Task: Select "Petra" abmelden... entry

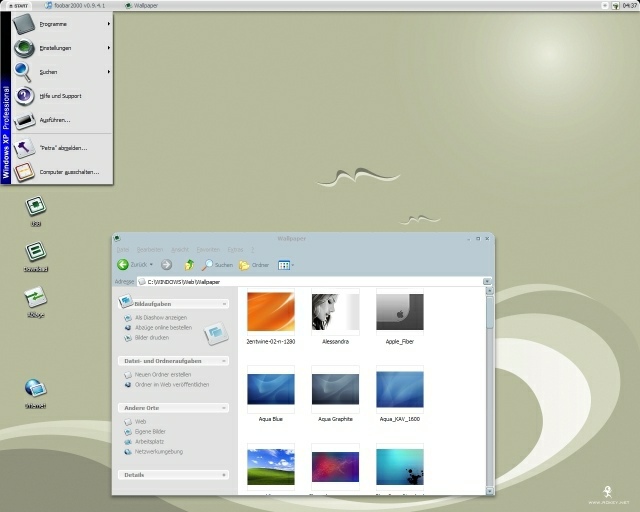Action: [62, 148]
